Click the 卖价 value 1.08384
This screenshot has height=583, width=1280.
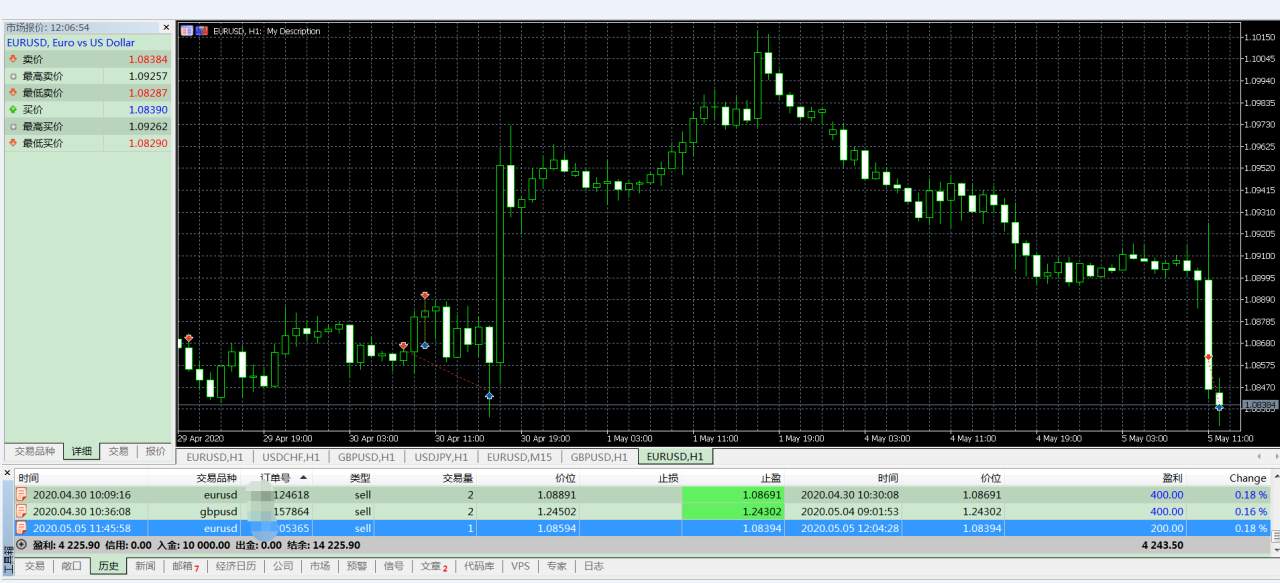[148, 59]
